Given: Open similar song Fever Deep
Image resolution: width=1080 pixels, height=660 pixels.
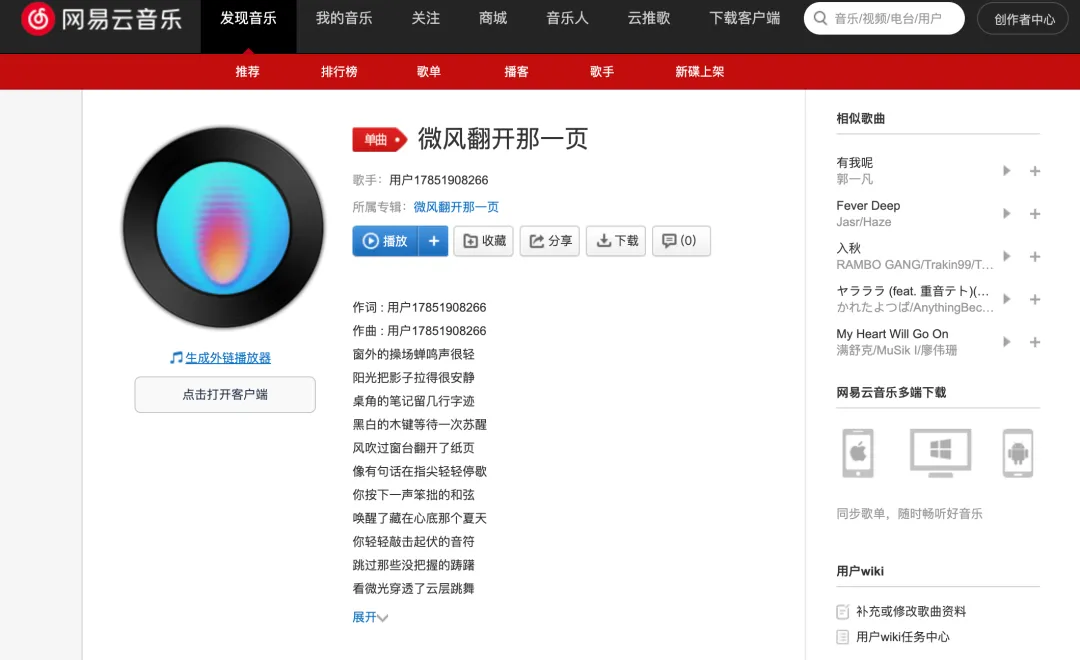Looking at the screenshot, I should click(869, 205).
